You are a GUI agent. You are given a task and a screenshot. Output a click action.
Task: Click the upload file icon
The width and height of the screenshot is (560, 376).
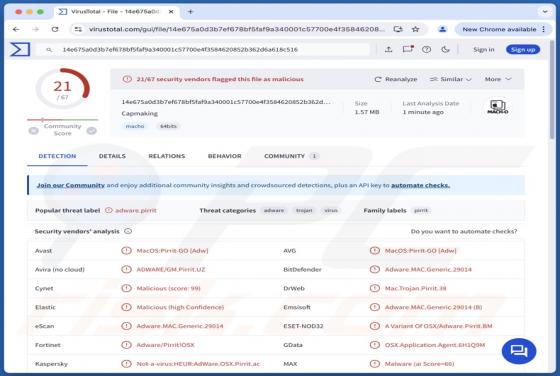[x=389, y=49]
